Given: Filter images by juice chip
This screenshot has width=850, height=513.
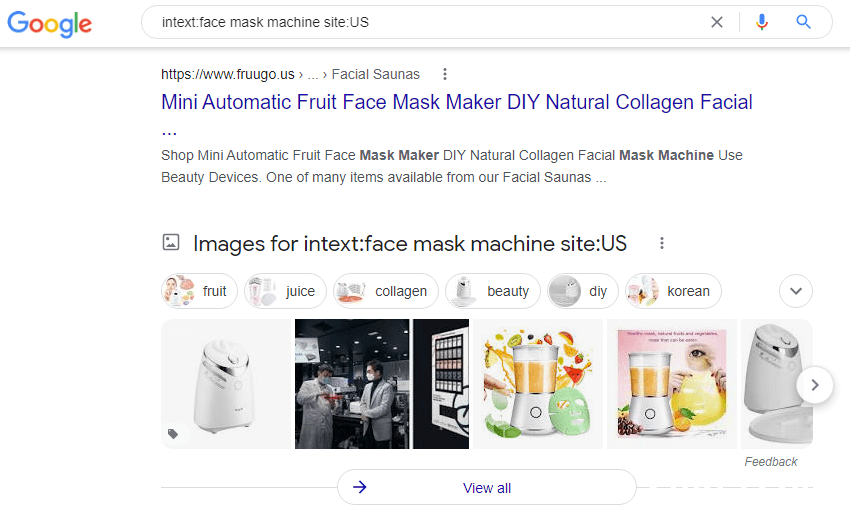Looking at the screenshot, I should pos(285,291).
